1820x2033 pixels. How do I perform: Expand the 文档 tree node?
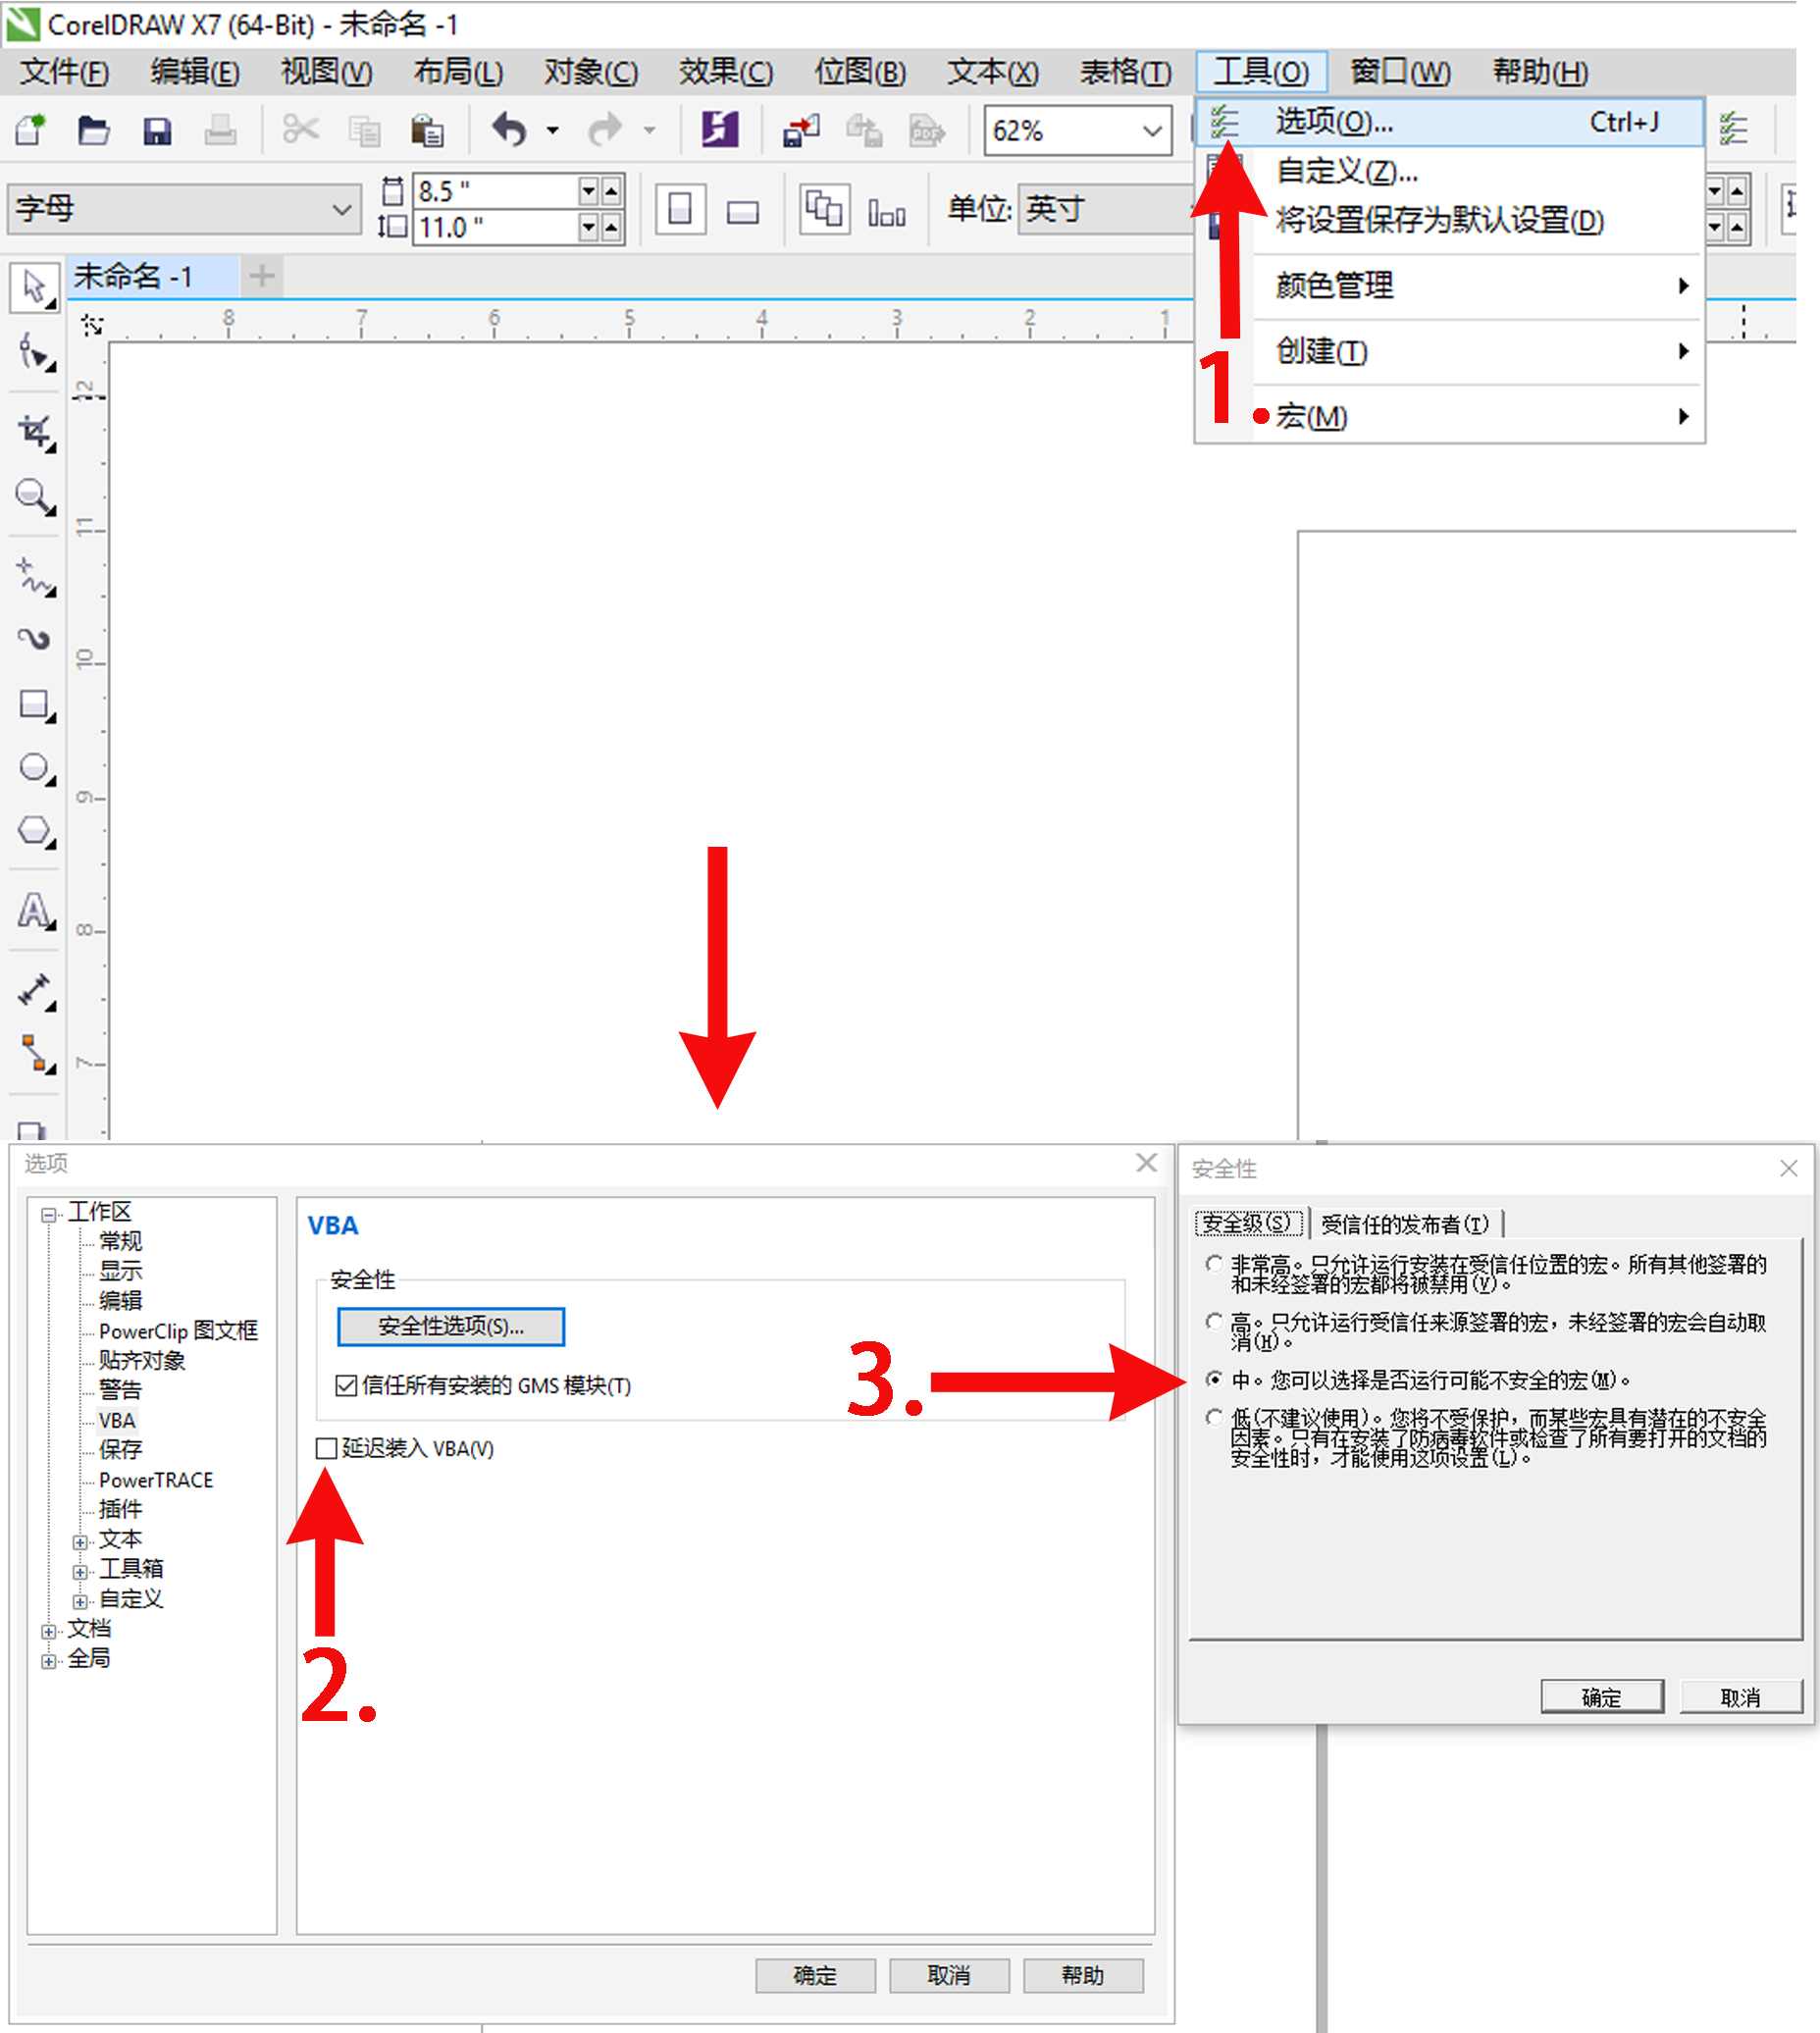coord(48,1631)
